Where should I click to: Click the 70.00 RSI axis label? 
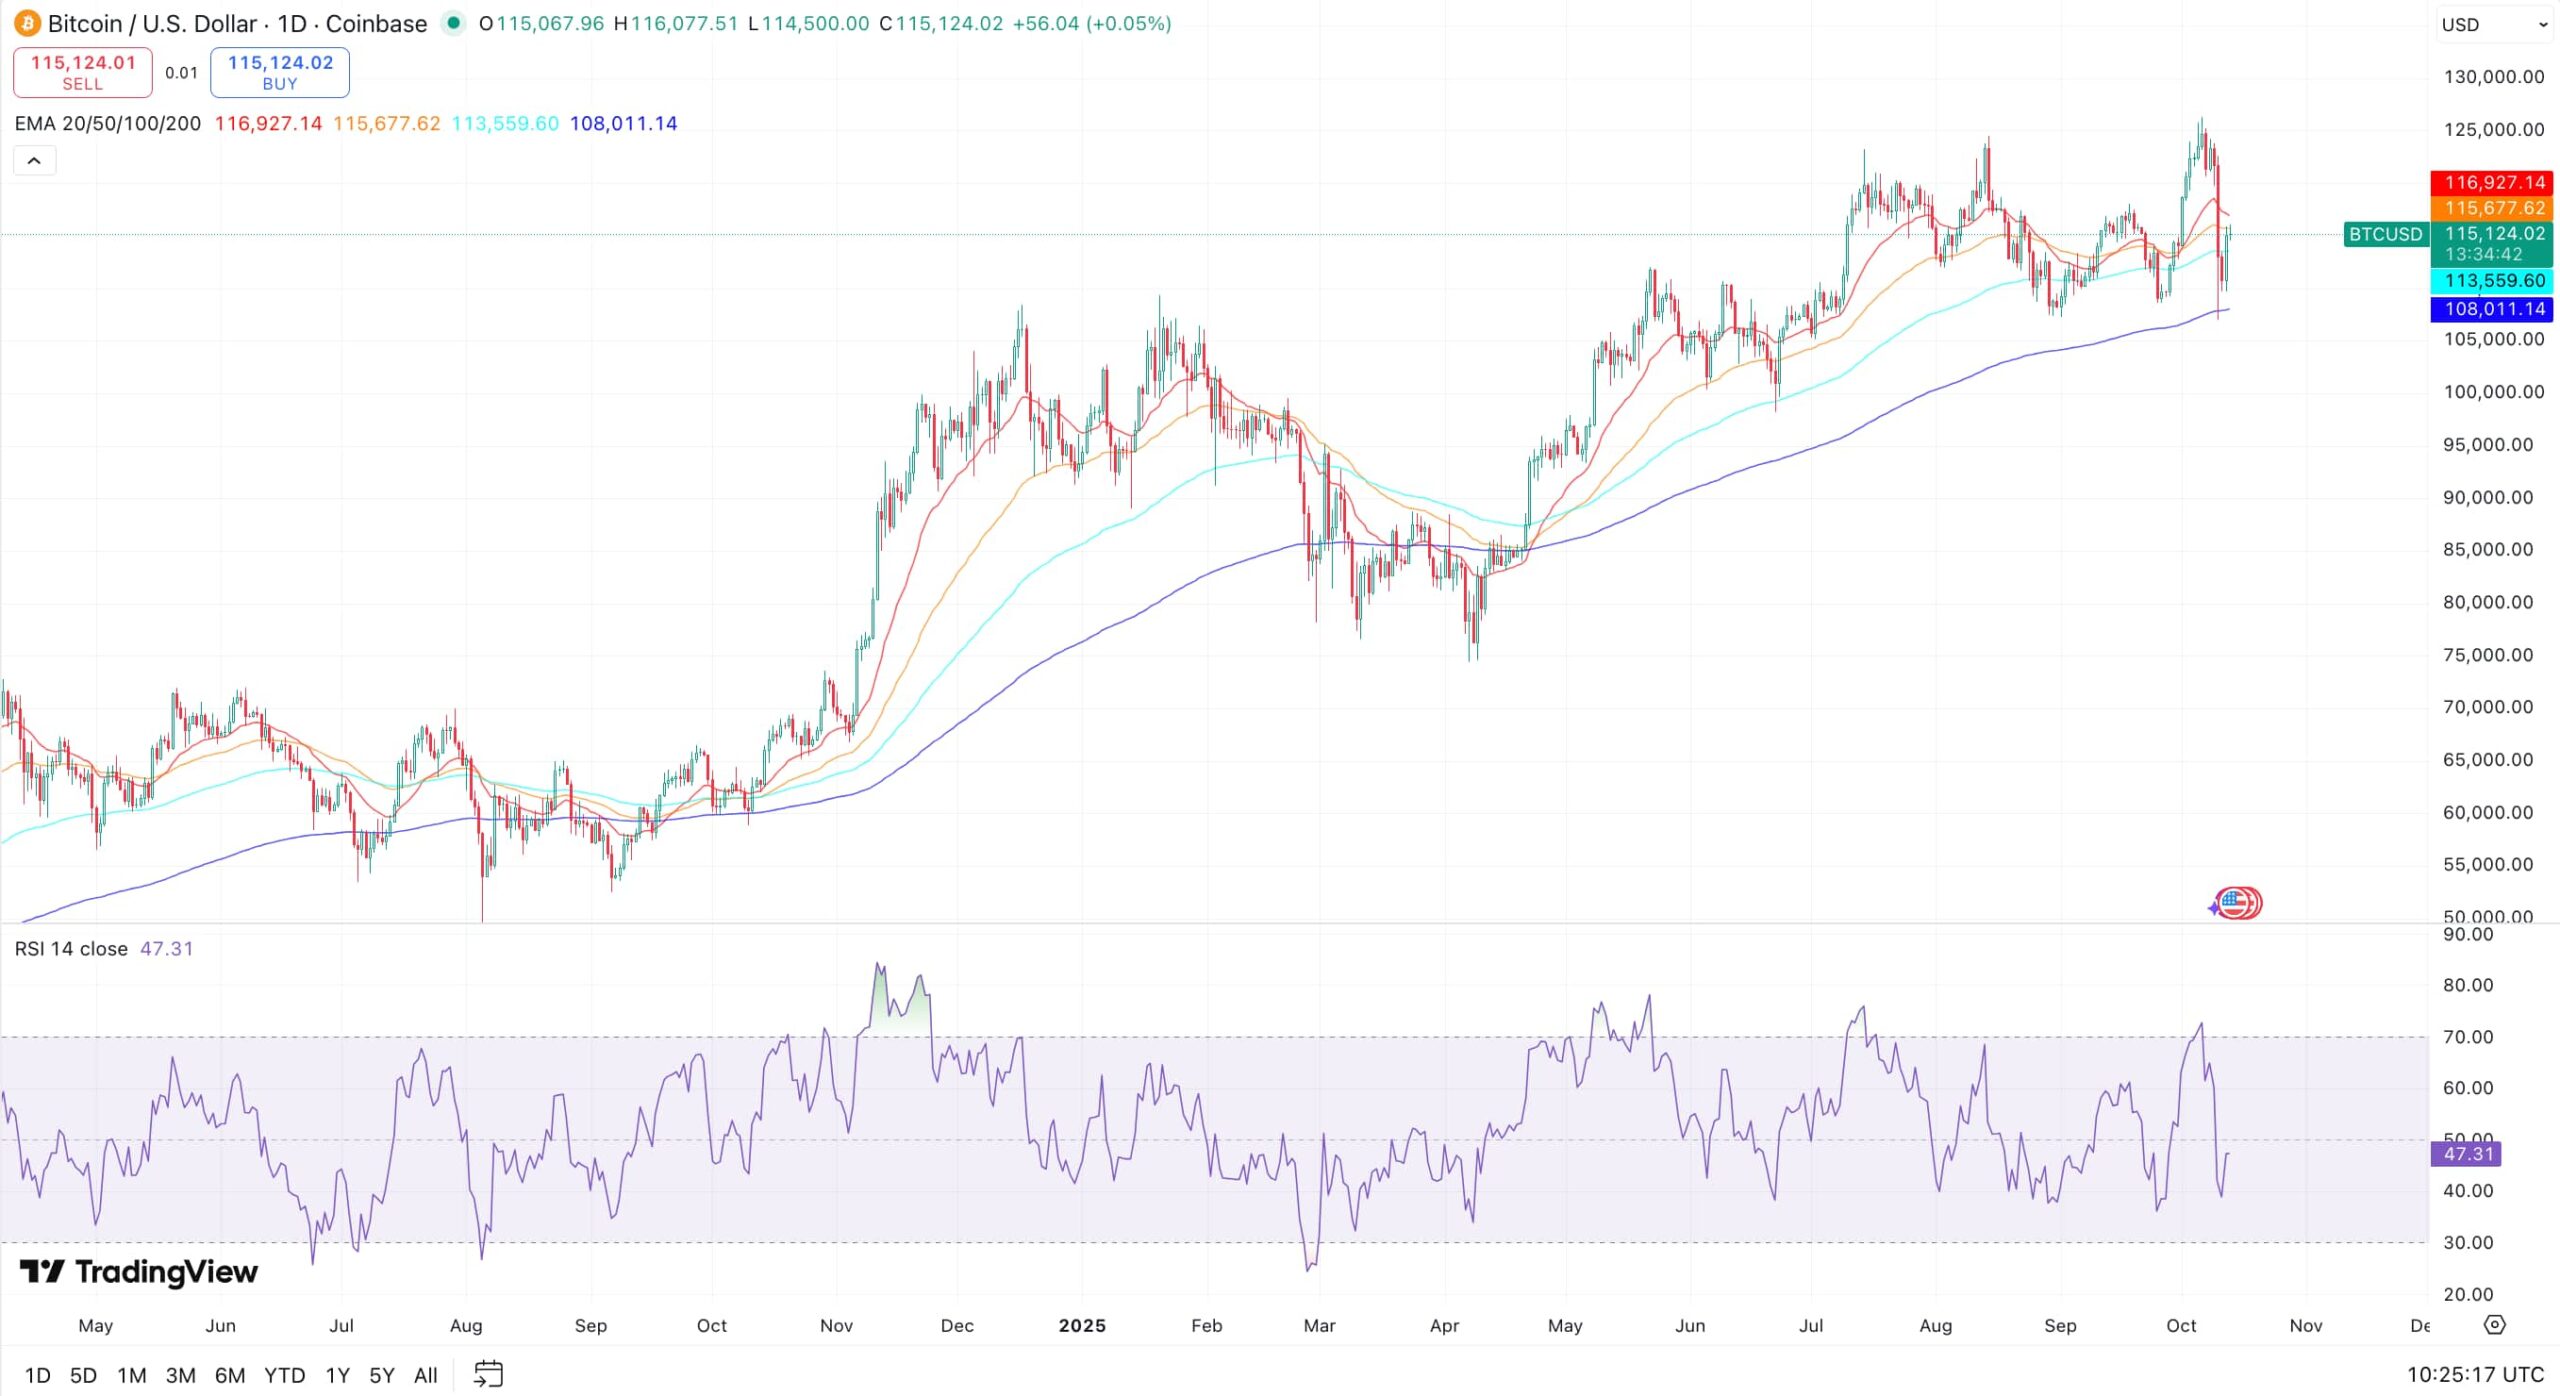point(2467,1037)
